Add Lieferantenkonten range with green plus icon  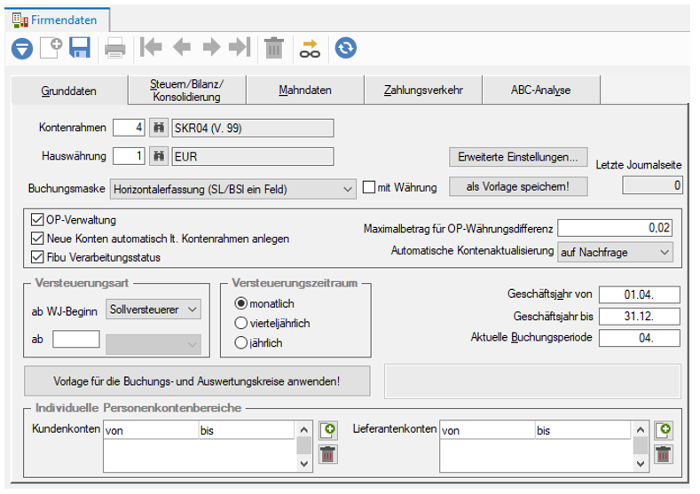tap(664, 431)
